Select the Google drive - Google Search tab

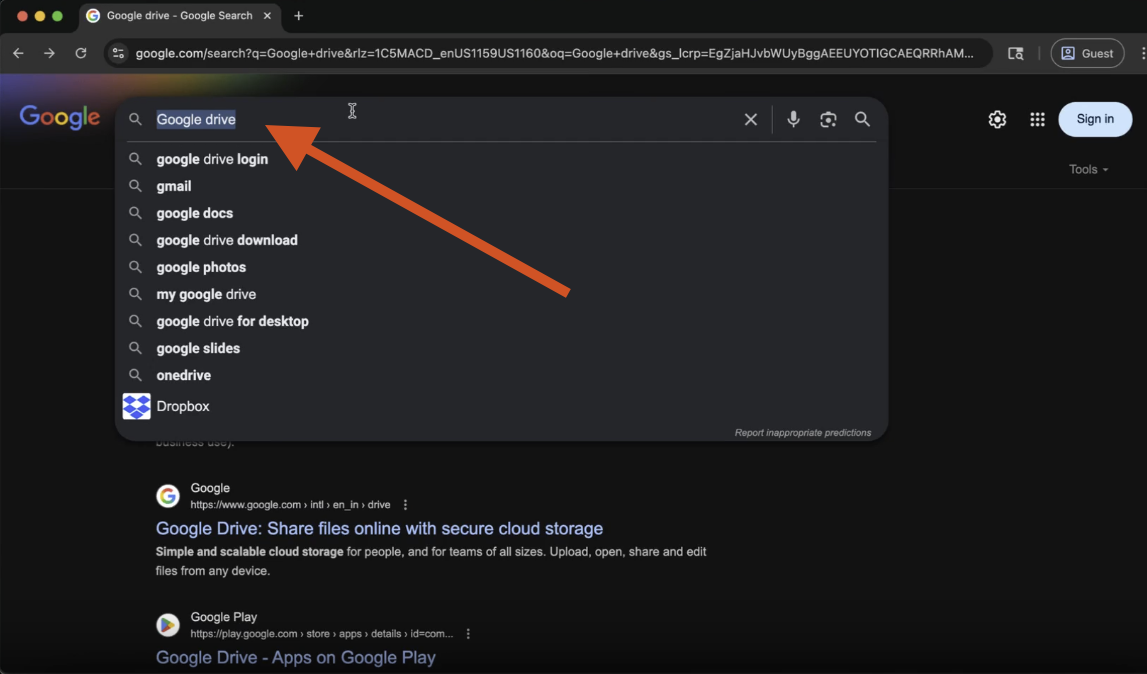179,15
